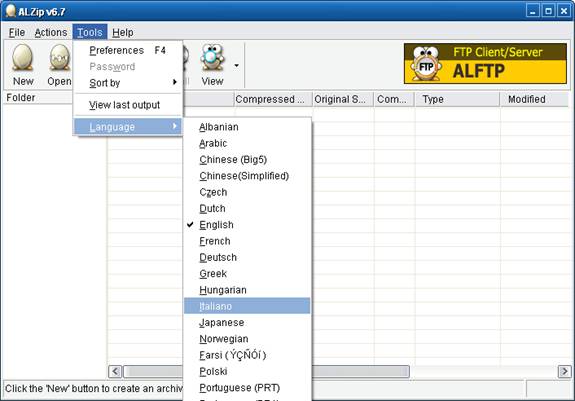Image resolution: width=575 pixels, height=401 pixels.
Task: Select Chinese (Big5) language
Action: point(247,159)
